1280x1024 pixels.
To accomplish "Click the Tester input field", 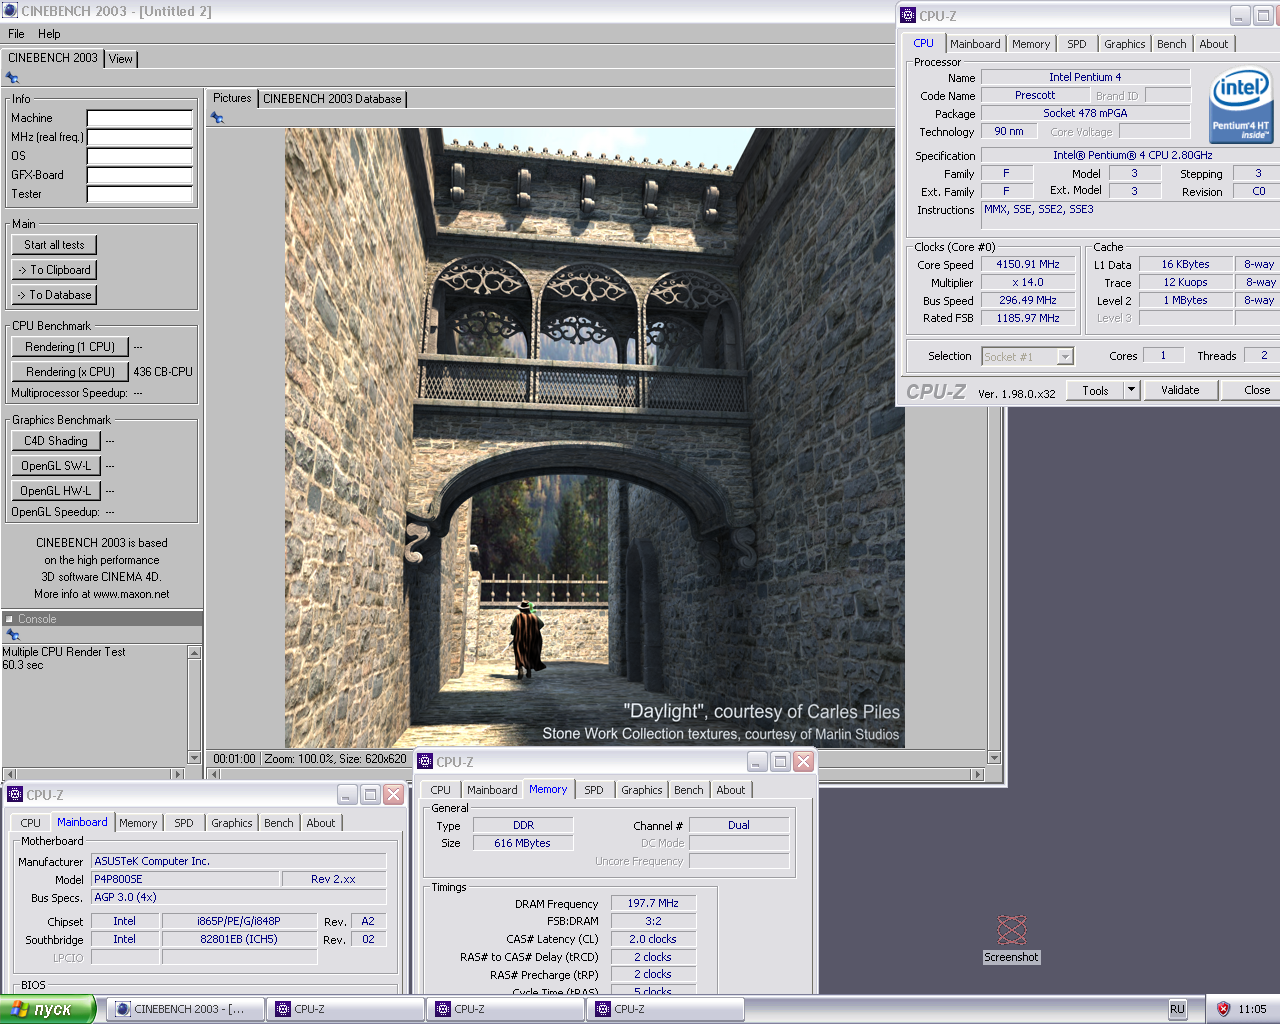I will click(x=139, y=194).
